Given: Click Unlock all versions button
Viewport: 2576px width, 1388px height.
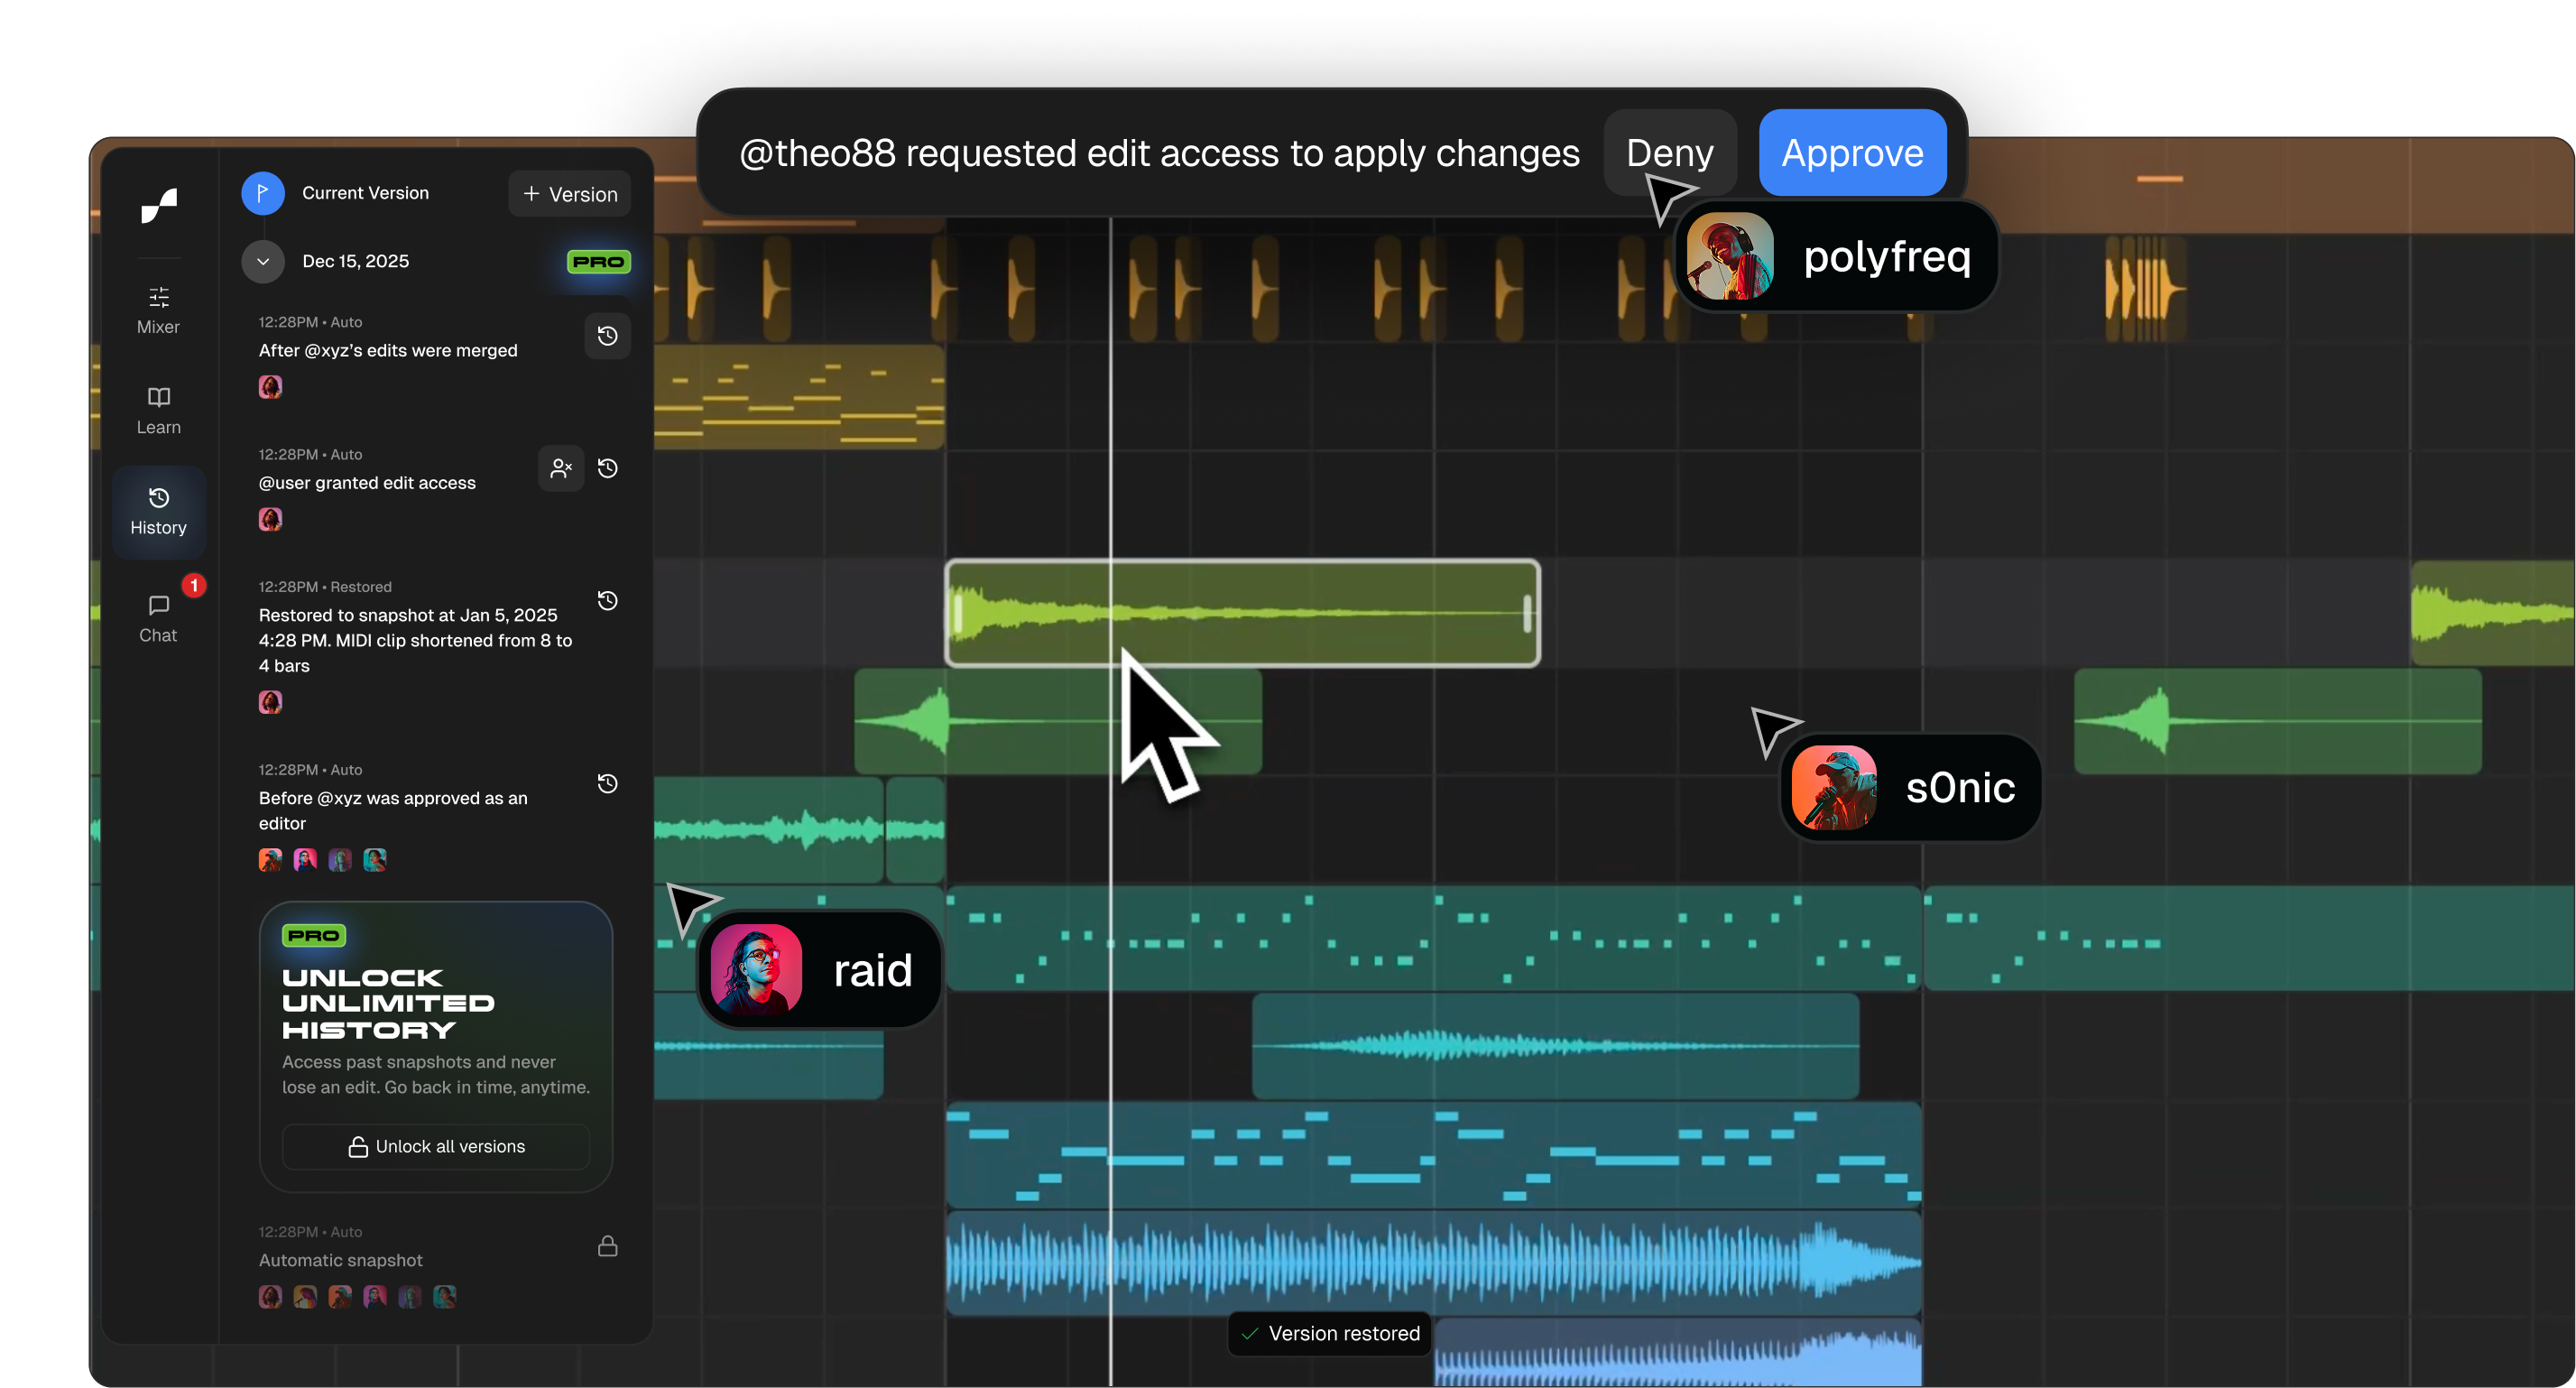Looking at the screenshot, I should 436,1146.
